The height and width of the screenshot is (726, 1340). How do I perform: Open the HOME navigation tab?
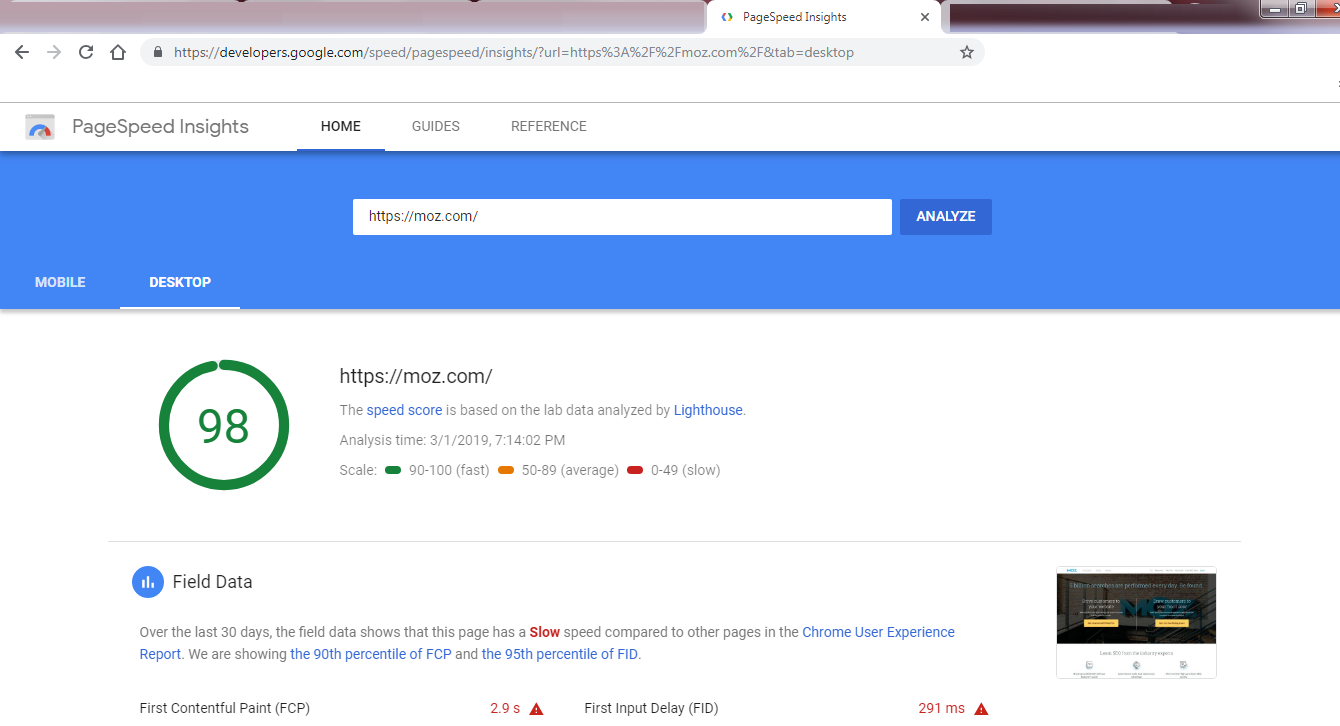[341, 126]
